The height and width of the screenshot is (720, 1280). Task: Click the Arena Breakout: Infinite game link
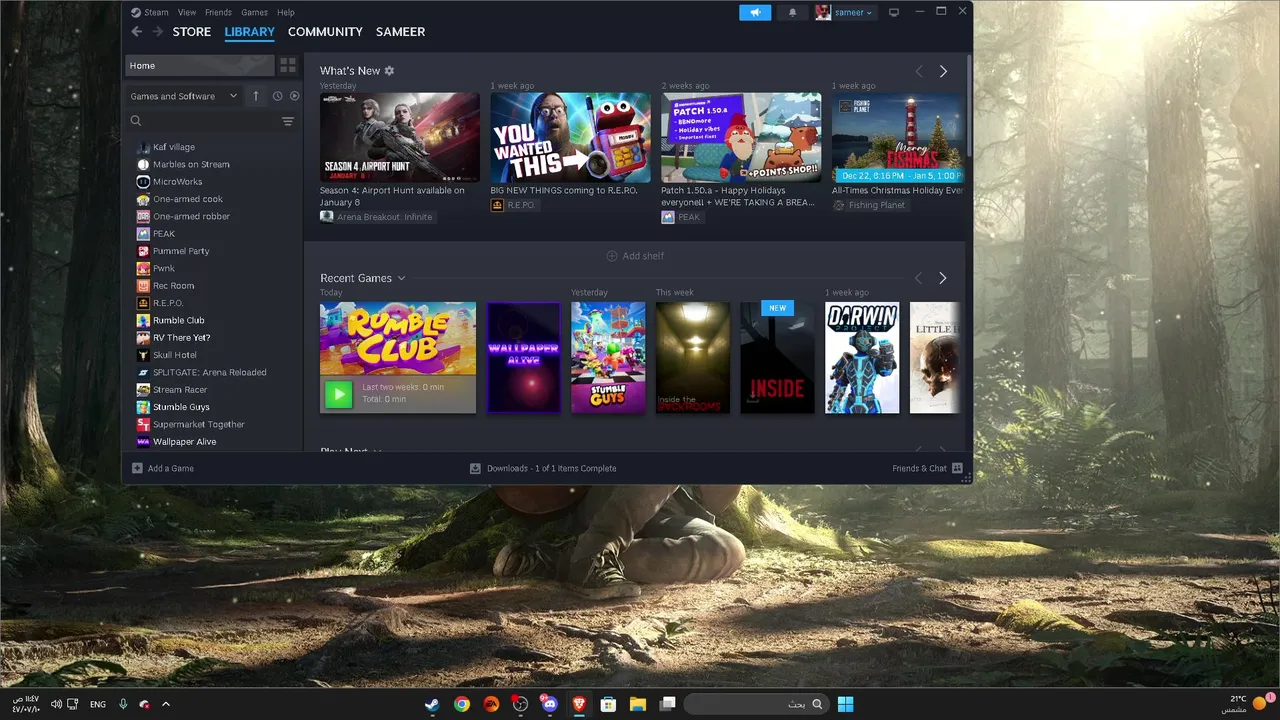[385, 217]
